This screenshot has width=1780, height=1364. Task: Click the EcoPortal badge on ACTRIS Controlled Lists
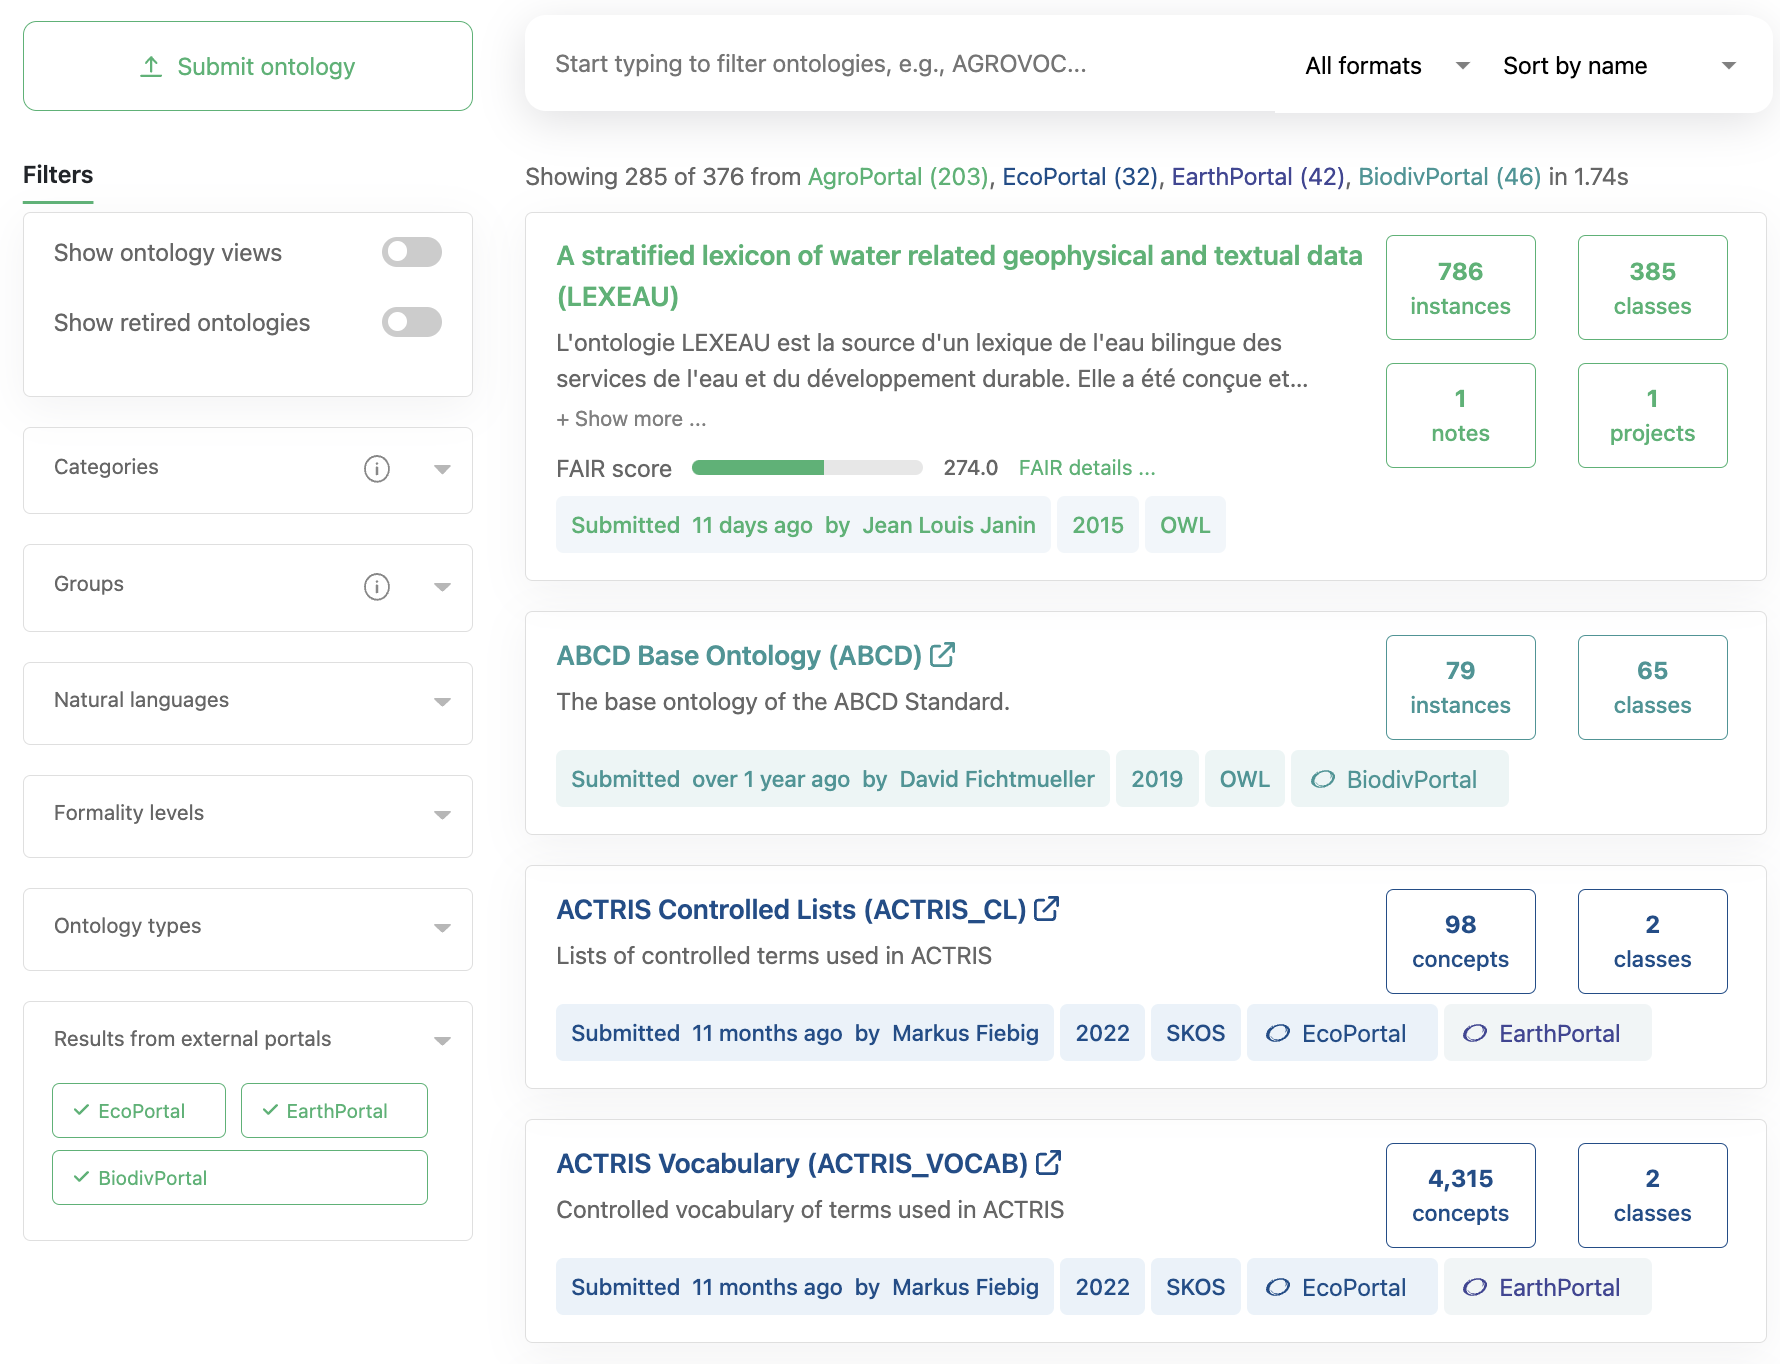(1342, 1032)
